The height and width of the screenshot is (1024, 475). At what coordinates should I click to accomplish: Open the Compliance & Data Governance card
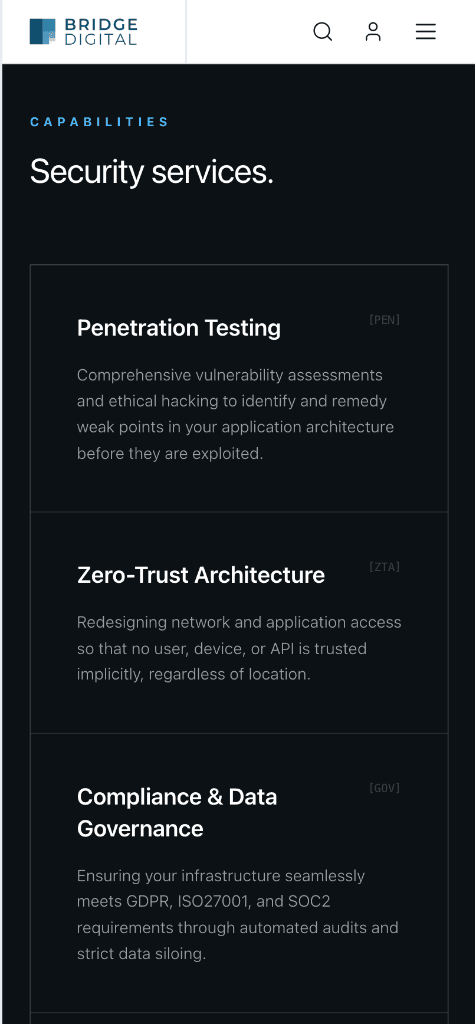tap(239, 873)
